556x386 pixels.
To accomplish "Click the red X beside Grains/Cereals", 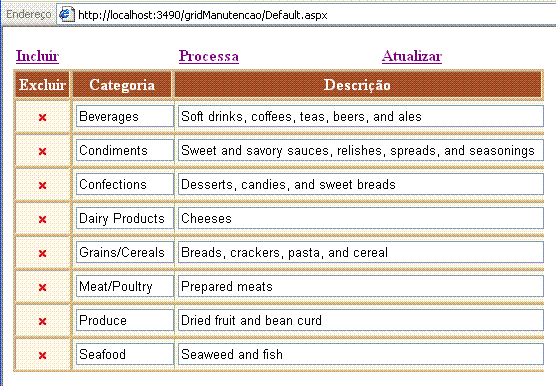I will click(43, 253).
